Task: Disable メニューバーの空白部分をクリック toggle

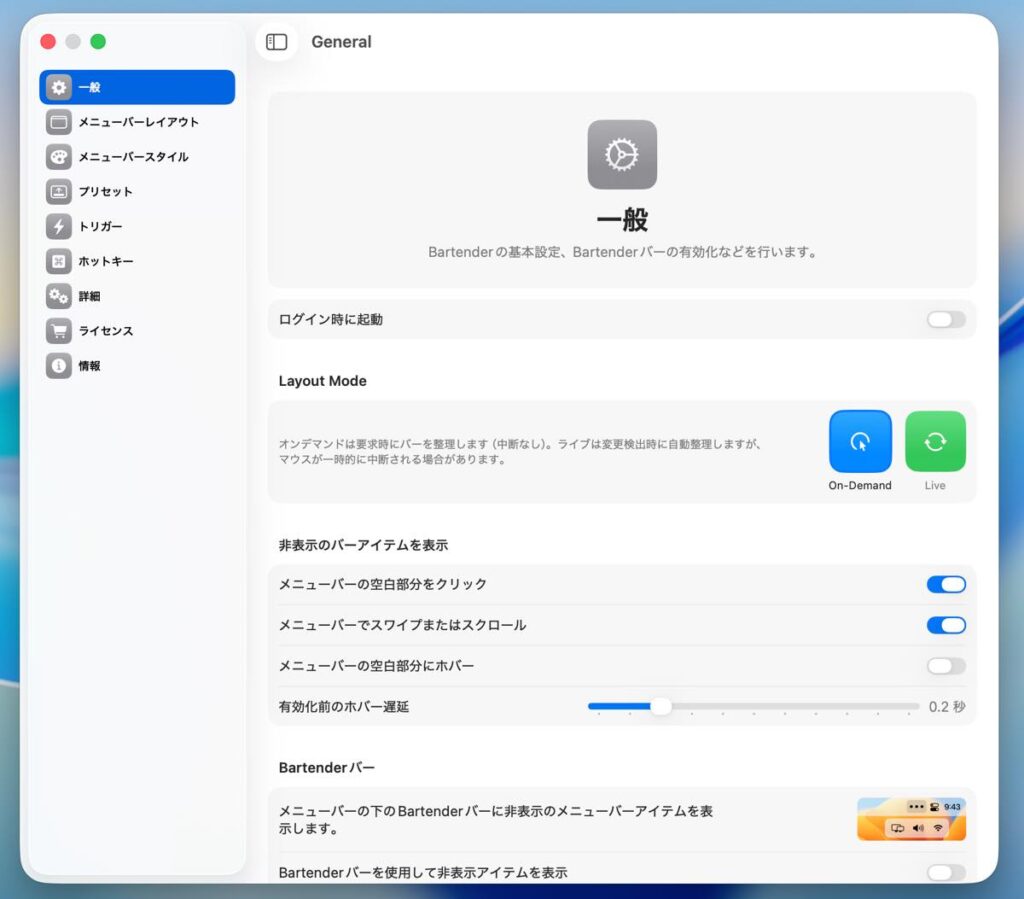Action: [x=945, y=585]
